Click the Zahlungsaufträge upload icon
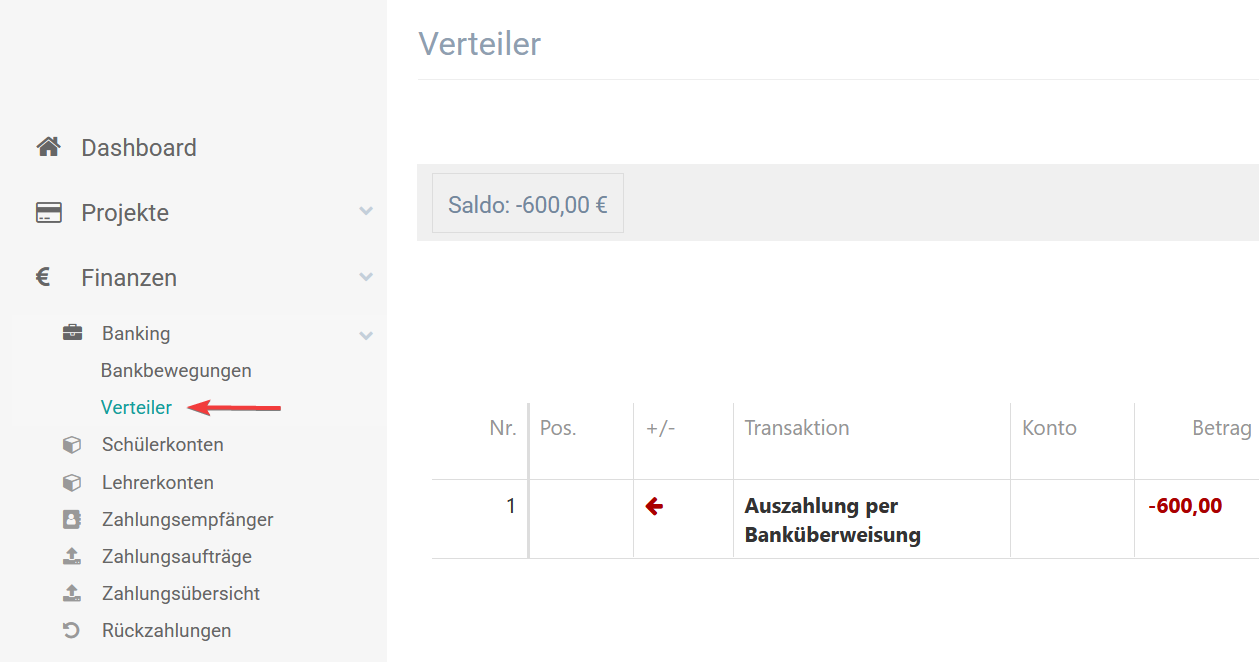 tap(72, 556)
